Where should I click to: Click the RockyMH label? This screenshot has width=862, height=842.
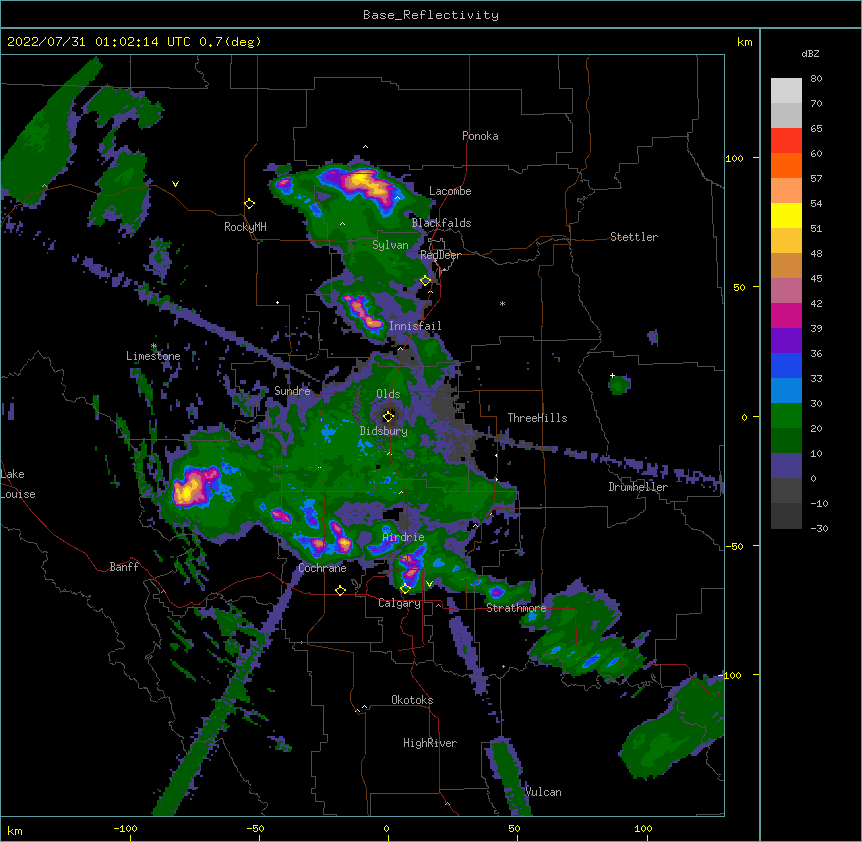(x=245, y=227)
